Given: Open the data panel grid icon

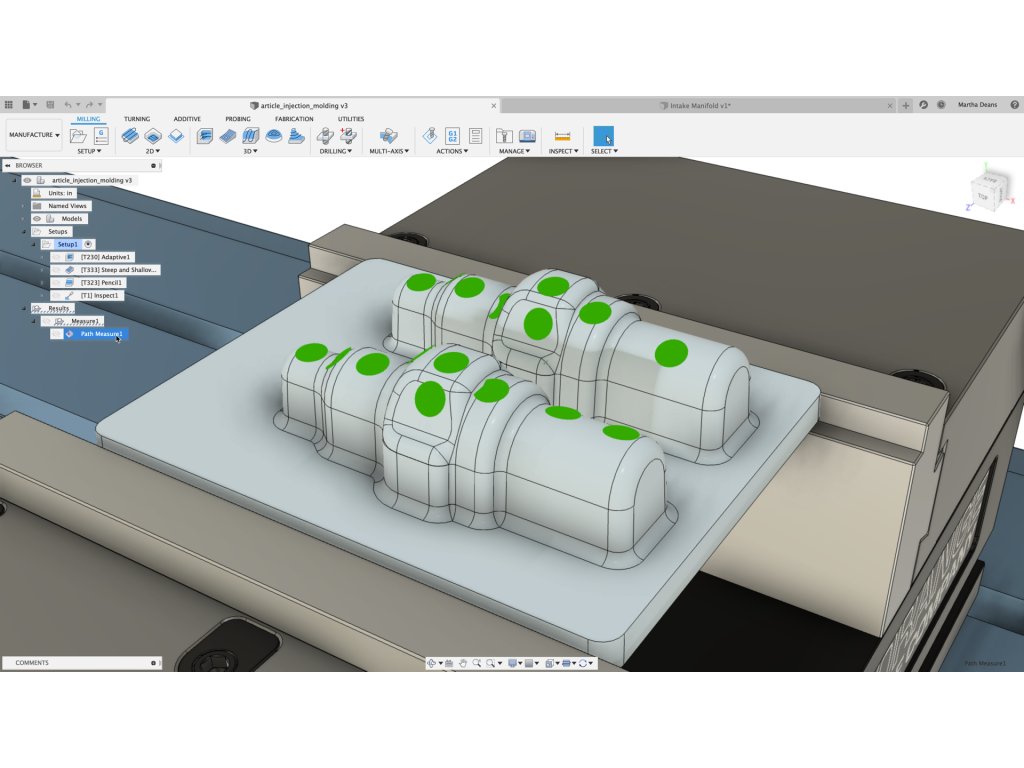Looking at the screenshot, I should 8,104.
